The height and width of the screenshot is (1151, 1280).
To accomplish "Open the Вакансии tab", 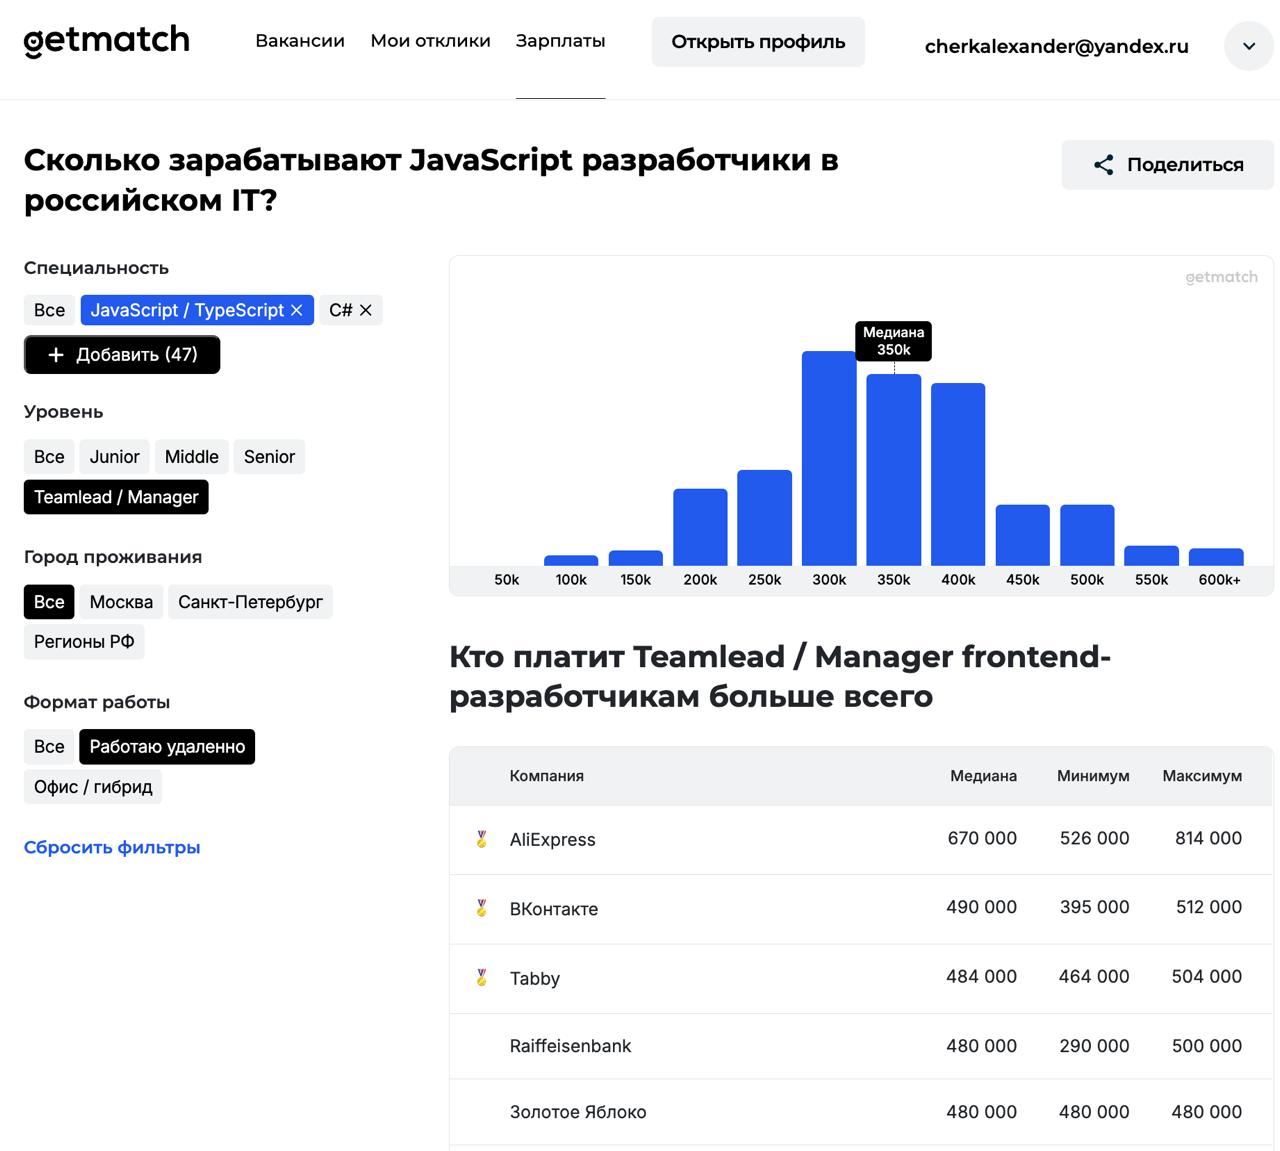I will [300, 41].
